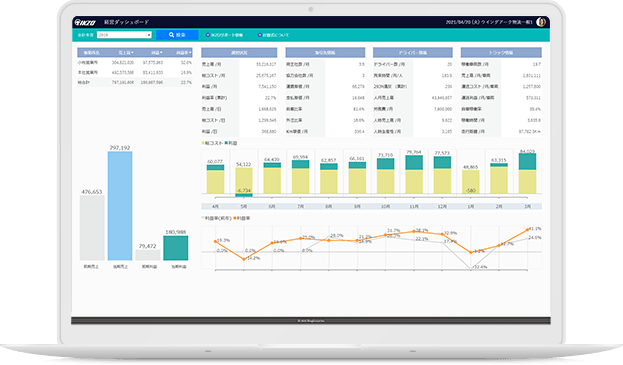The width and height of the screenshot is (623, 365).
Task: Click the 走行距離/月 metric row
Action: click(x=501, y=131)
